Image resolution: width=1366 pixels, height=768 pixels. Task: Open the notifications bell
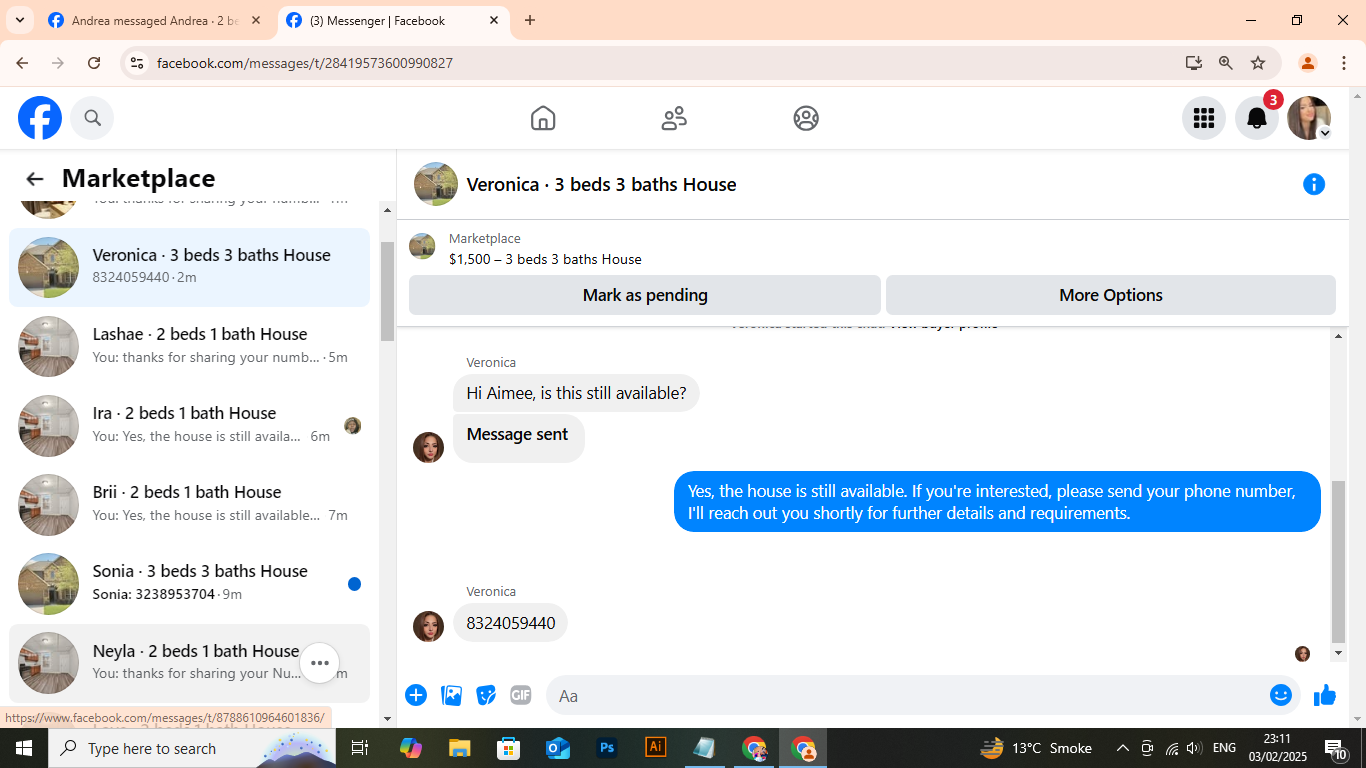(x=1257, y=118)
